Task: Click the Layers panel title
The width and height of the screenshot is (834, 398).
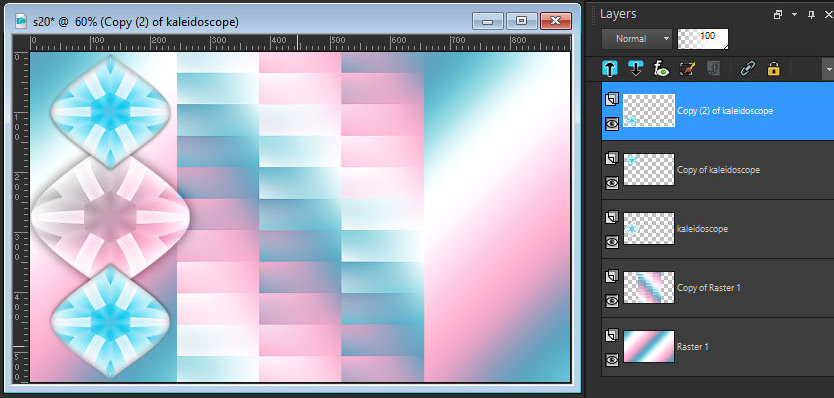Action: [618, 14]
